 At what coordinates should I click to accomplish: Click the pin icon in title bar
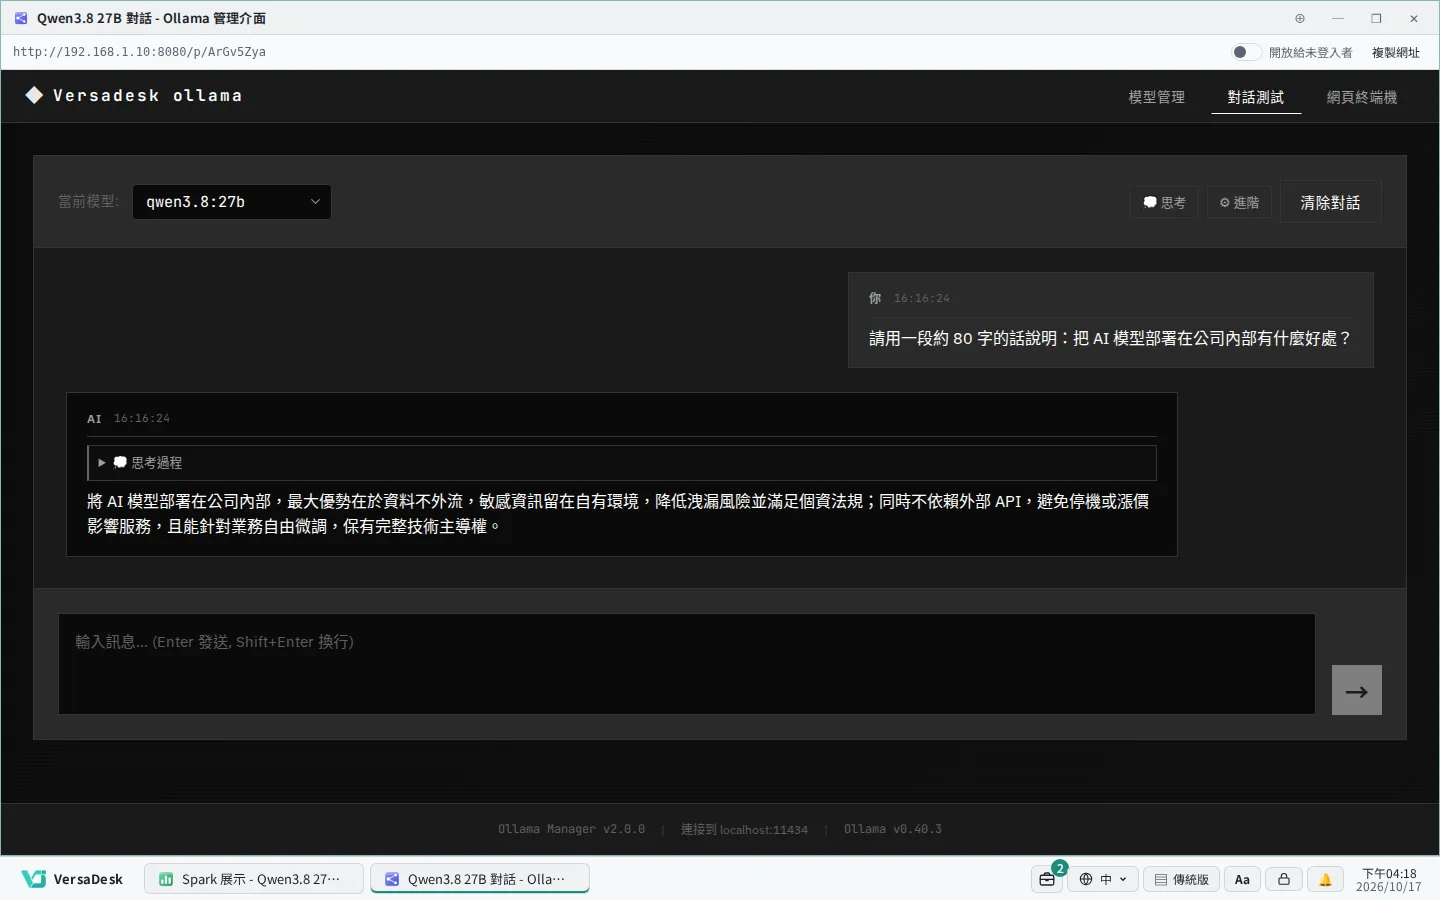(x=1300, y=18)
